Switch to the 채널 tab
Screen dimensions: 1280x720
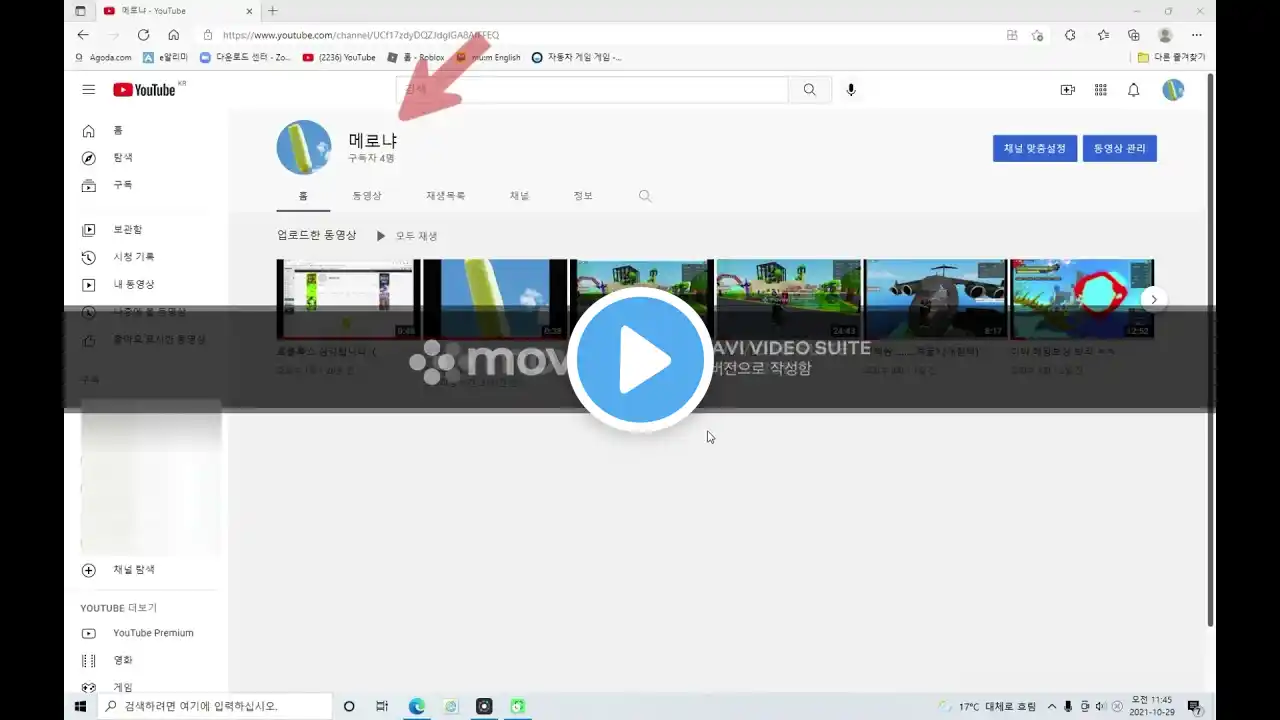(x=520, y=196)
